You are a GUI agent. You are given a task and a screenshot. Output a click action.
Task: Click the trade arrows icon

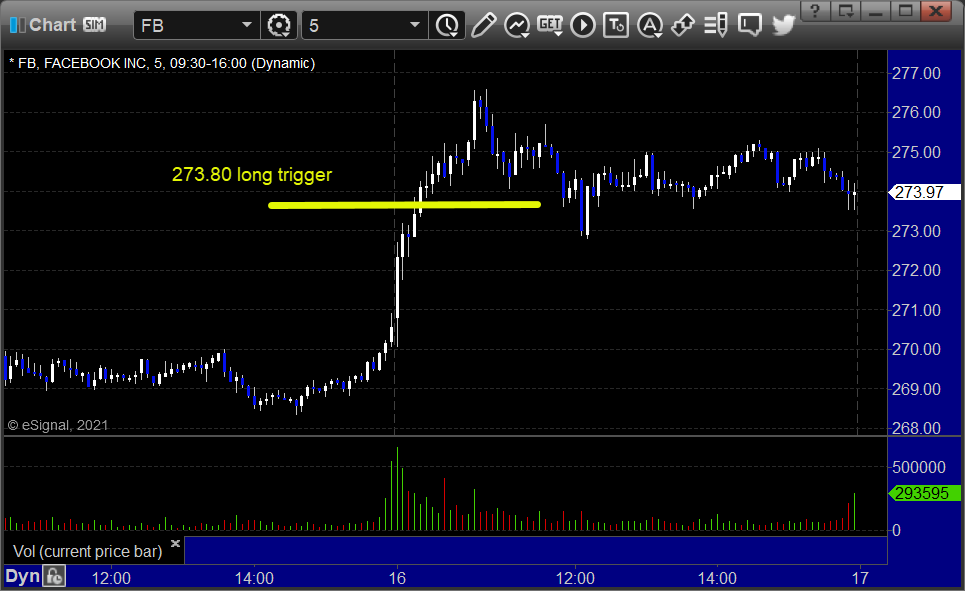tap(683, 25)
